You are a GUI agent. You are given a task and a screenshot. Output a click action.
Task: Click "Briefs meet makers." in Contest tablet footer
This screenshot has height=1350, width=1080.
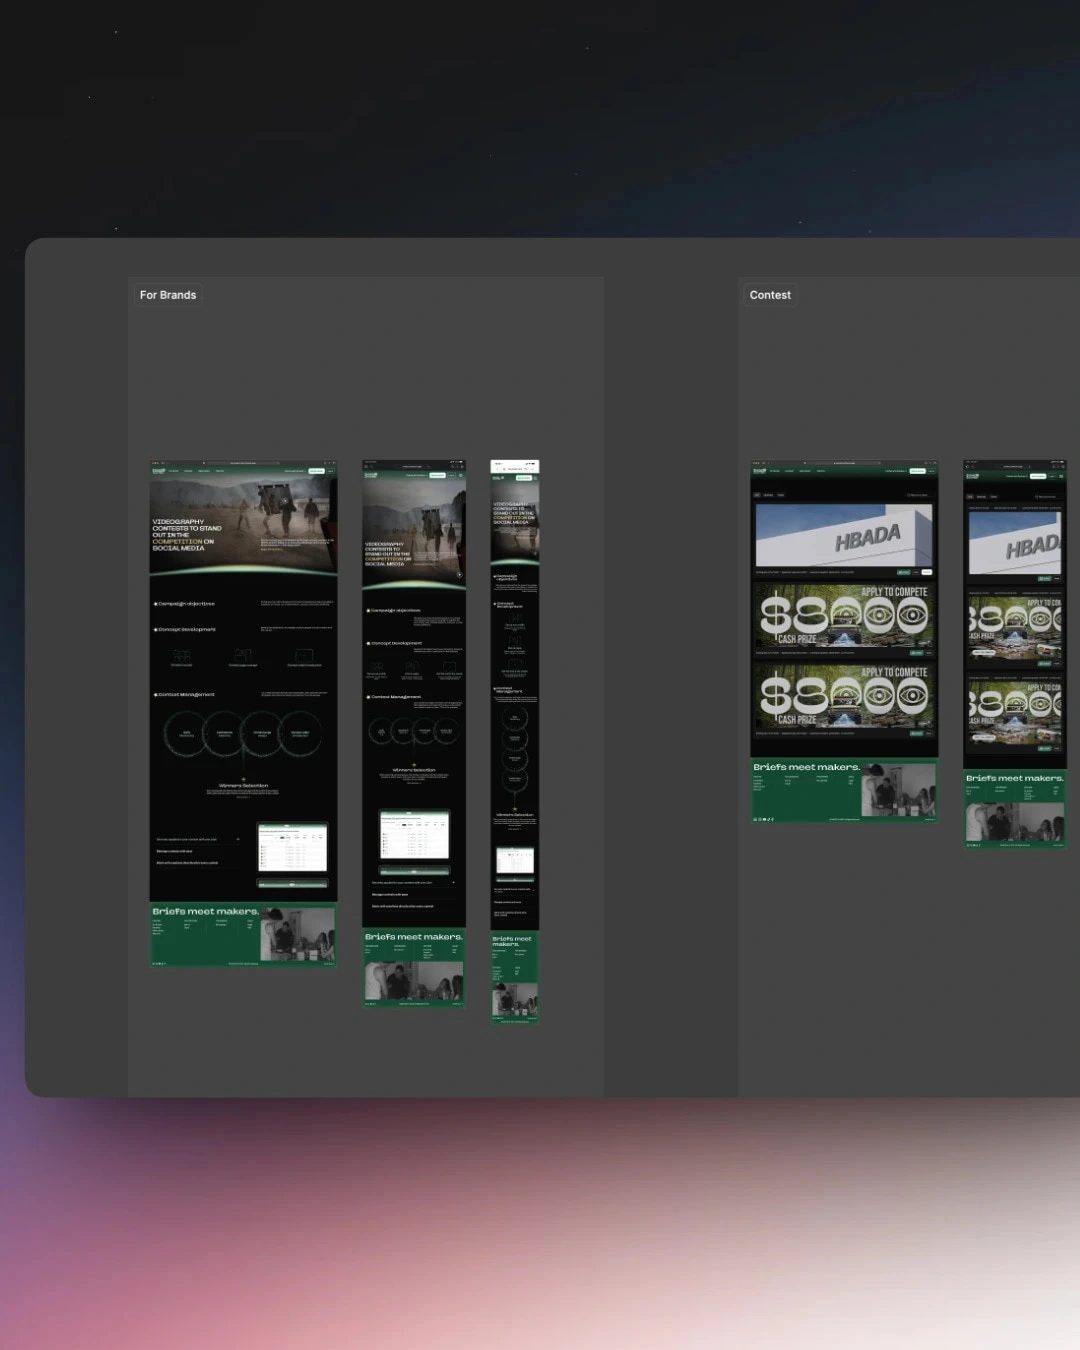(1015, 778)
